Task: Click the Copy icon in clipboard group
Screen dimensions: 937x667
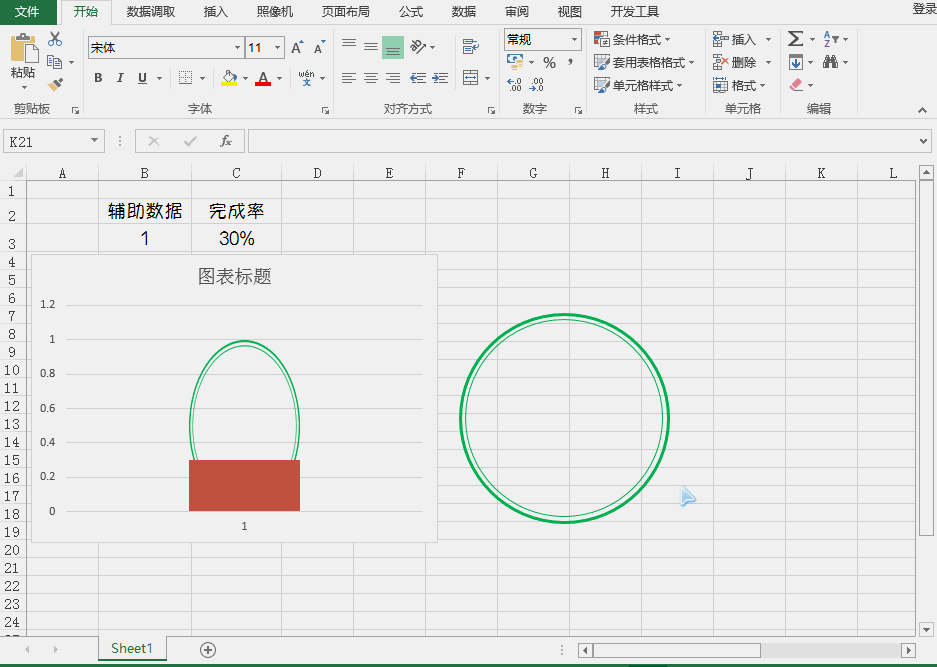Action: coord(54,61)
